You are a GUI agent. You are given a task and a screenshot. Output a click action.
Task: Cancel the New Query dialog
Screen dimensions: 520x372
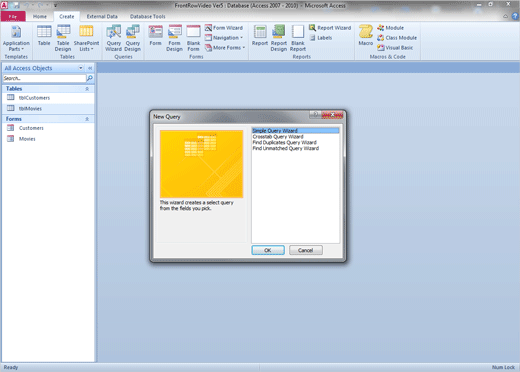(x=306, y=250)
